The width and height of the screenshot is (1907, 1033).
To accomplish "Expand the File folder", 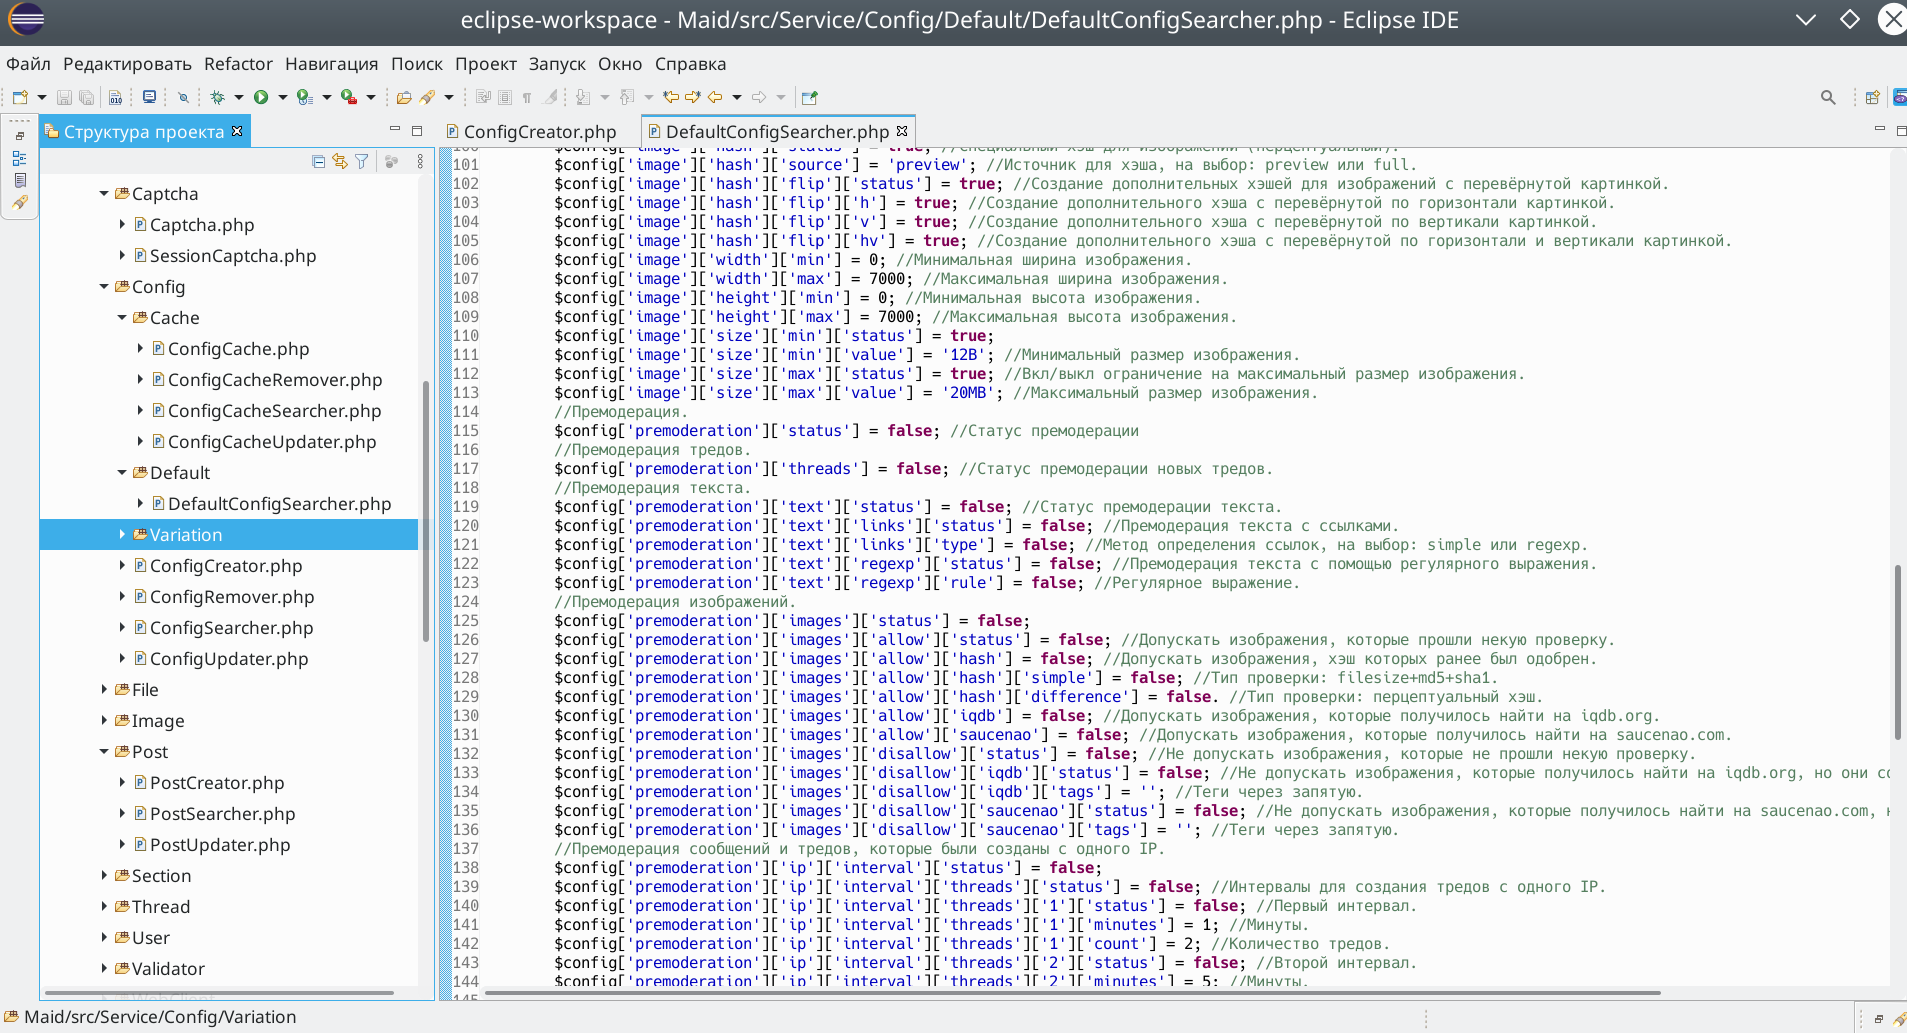I will [x=104, y=690].
